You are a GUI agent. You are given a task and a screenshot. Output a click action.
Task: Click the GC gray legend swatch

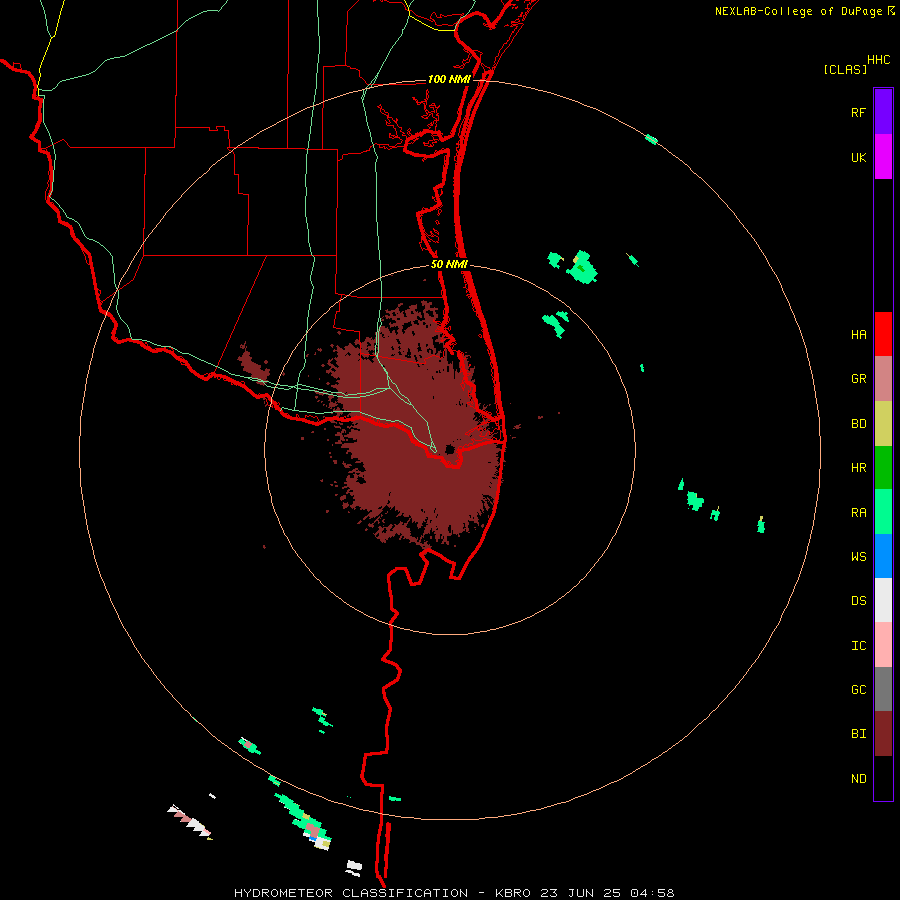[883, 689]
